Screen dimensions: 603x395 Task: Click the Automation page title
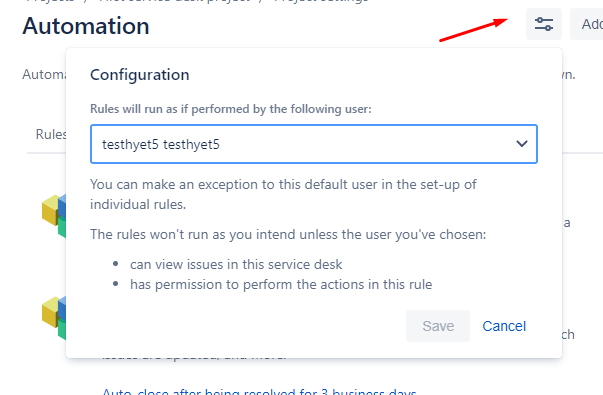(86, 26)
